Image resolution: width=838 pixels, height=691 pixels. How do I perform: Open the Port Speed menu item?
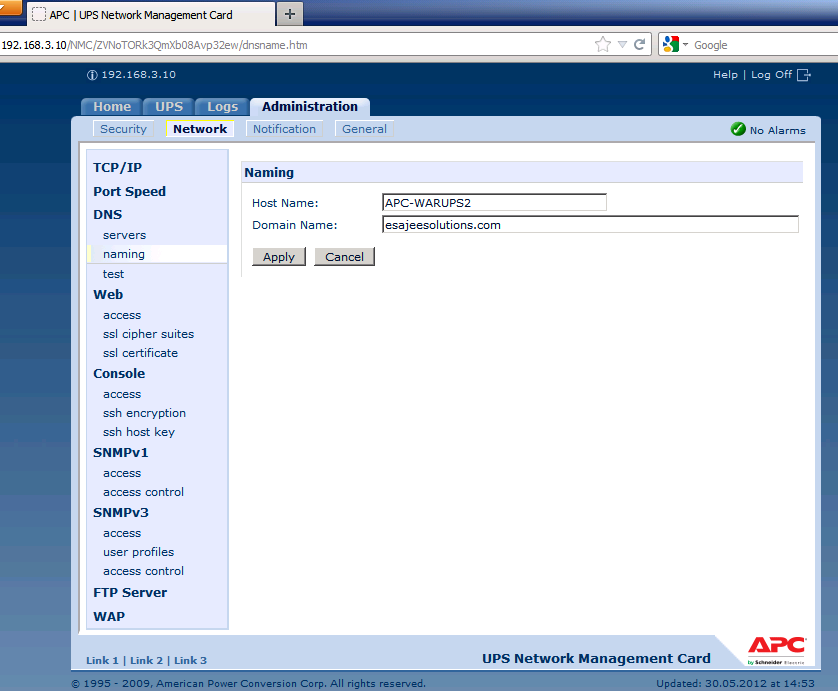coord(129,191)
